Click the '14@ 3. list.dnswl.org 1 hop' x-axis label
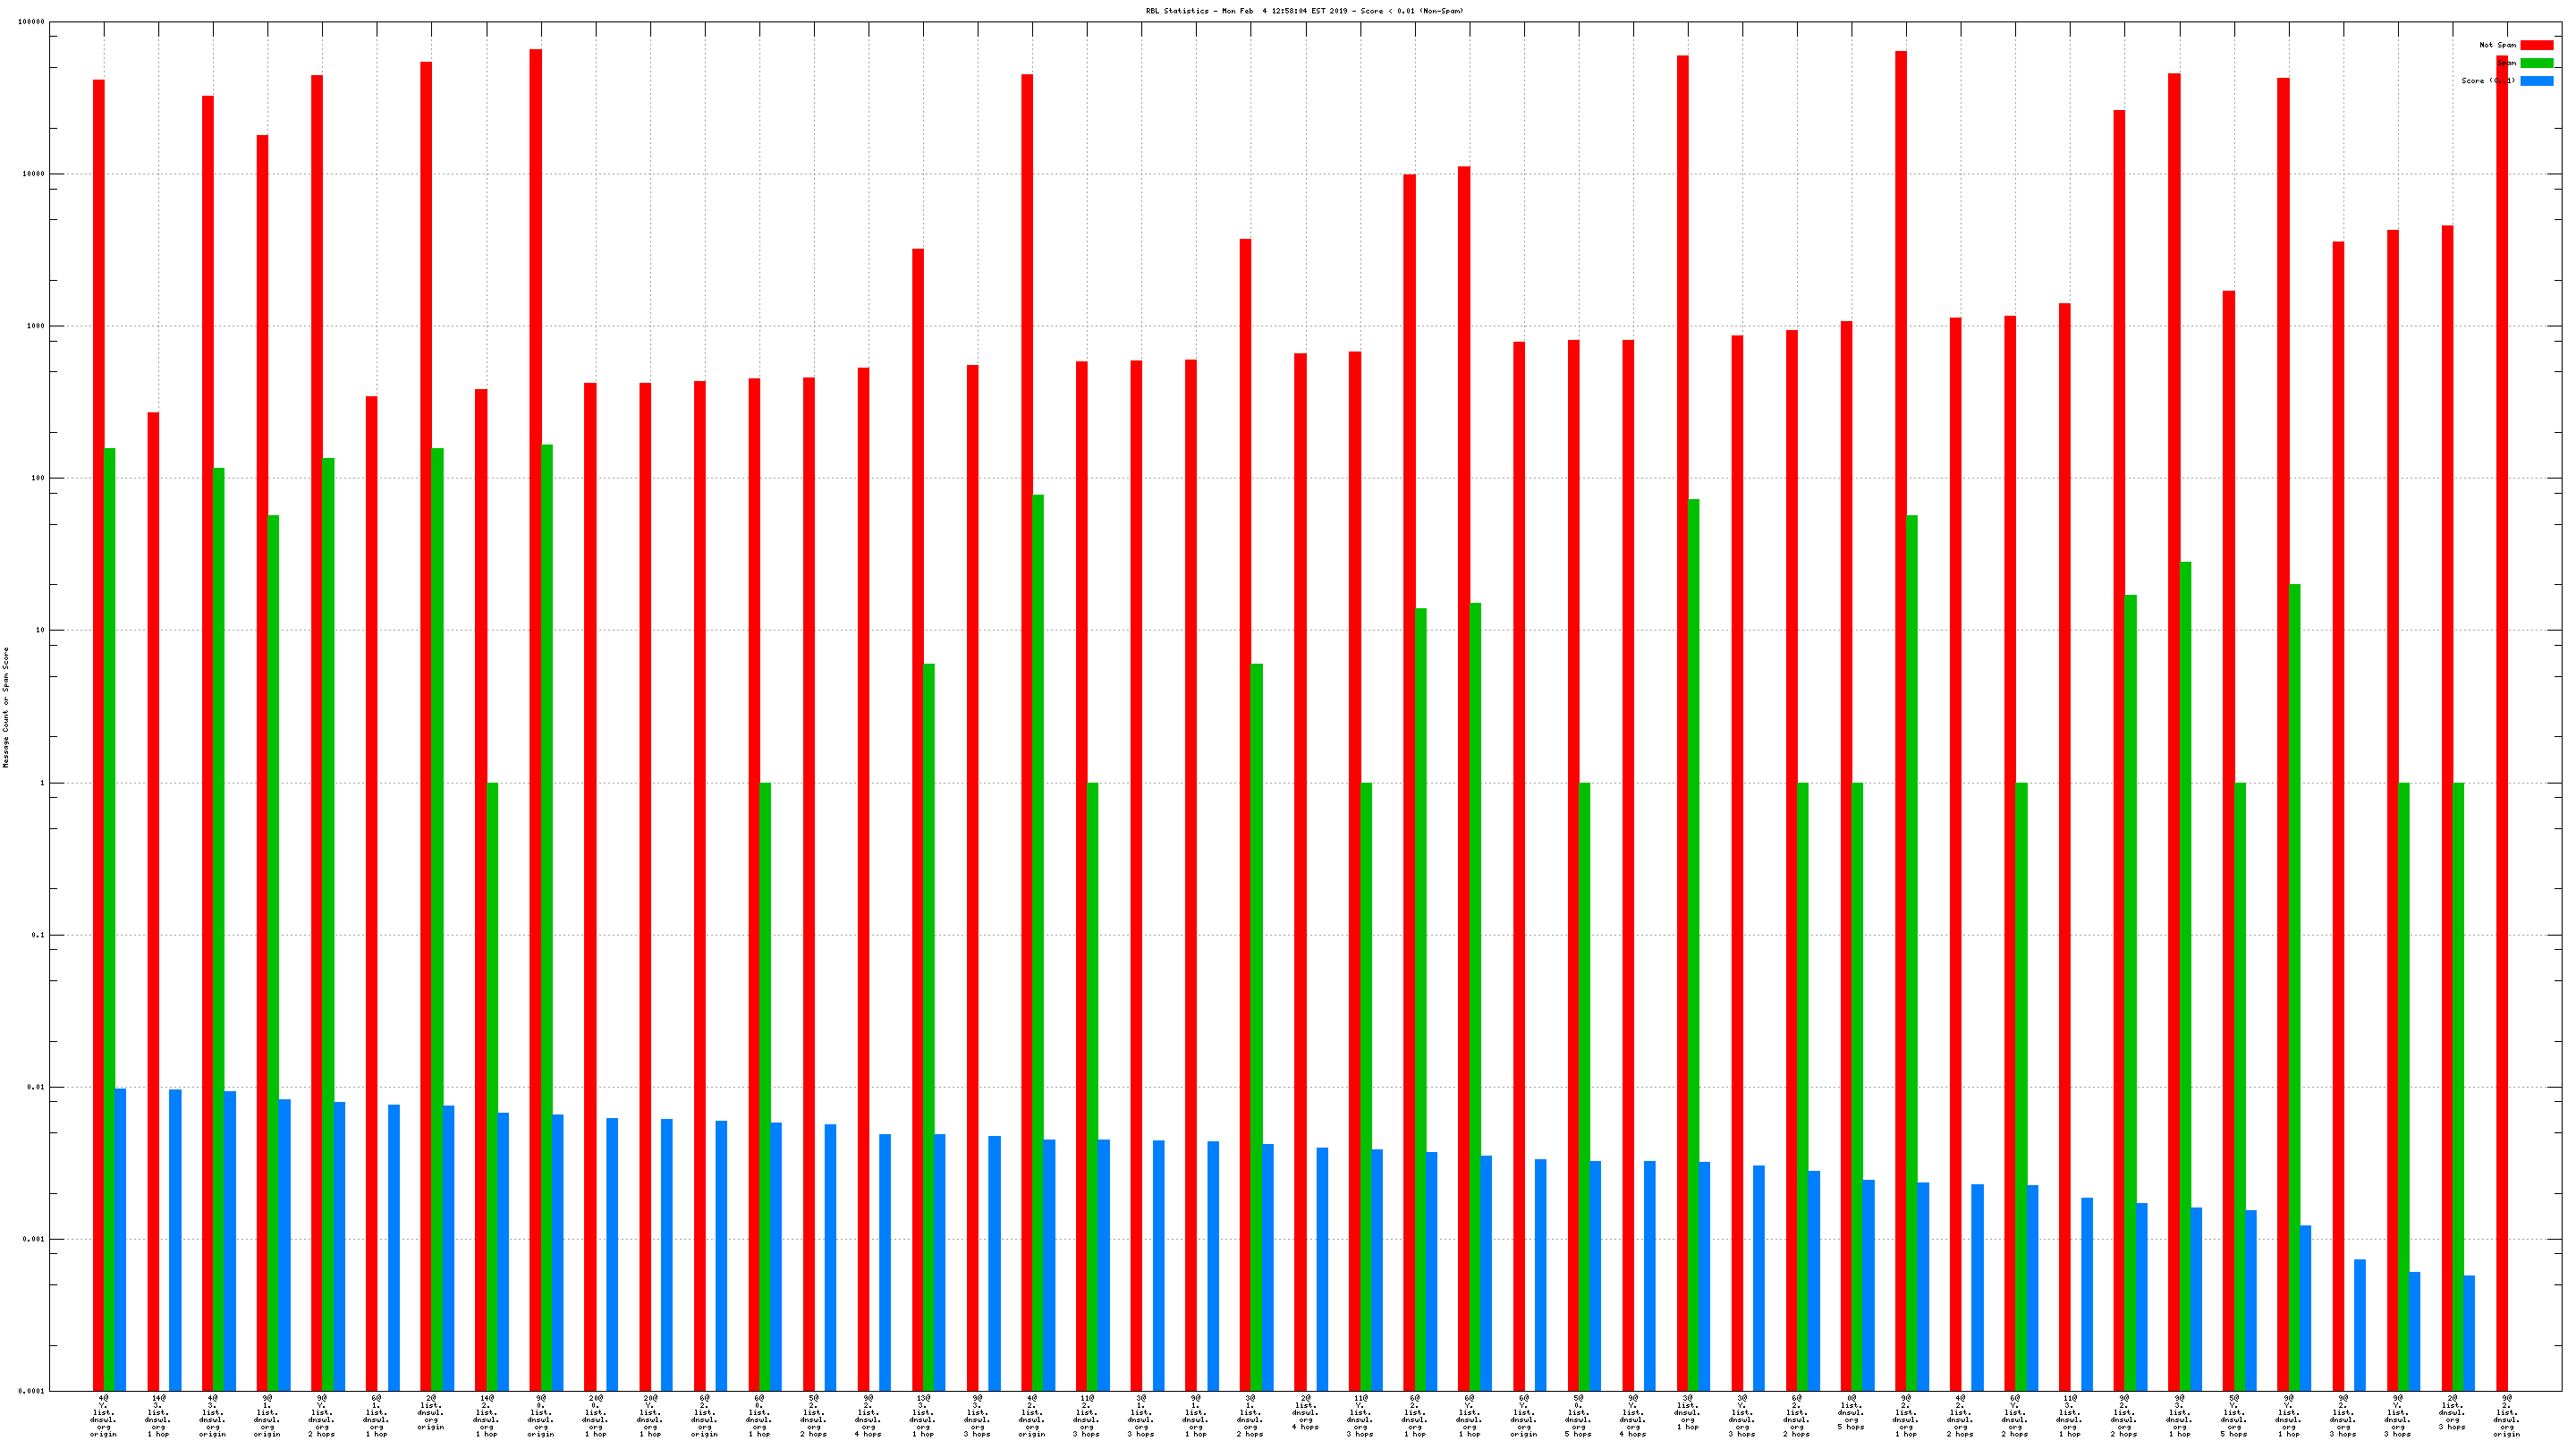 [158, 1415]
